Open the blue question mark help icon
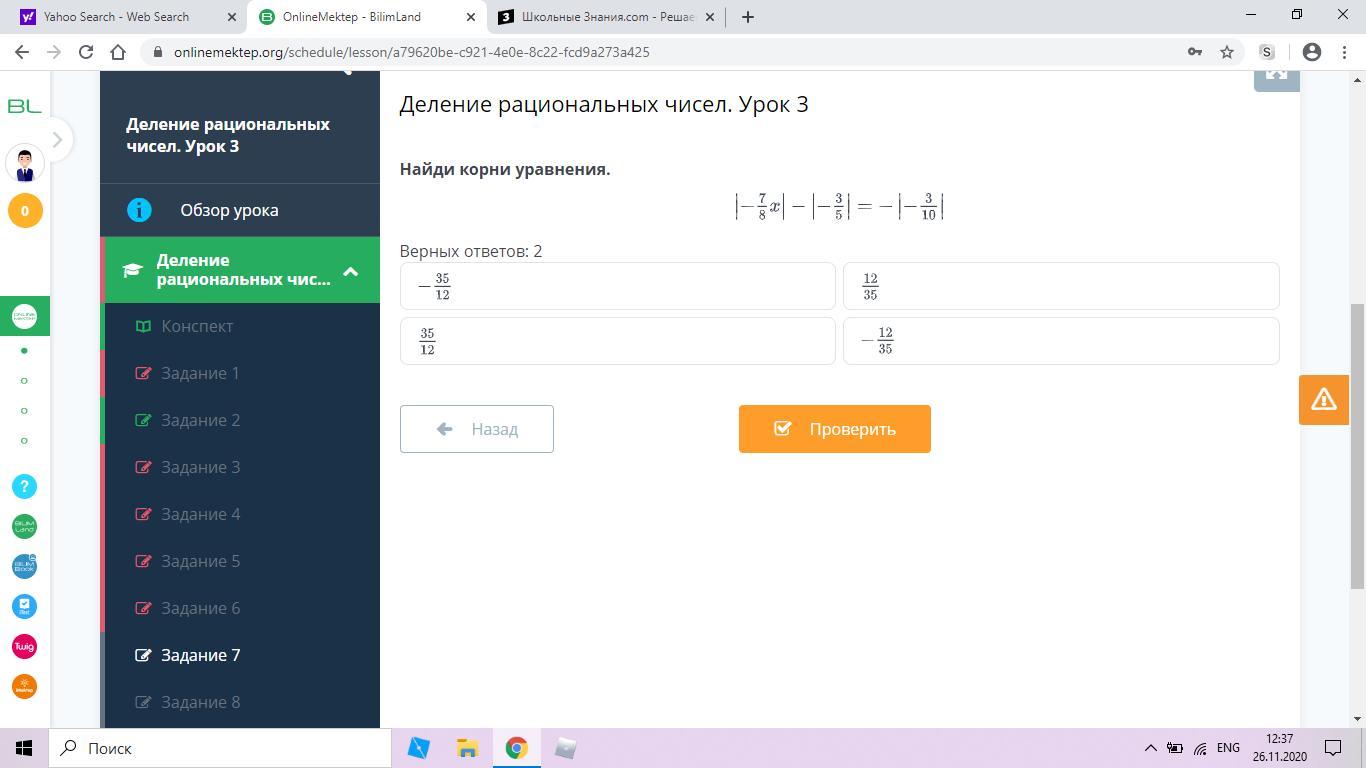 [24, 486]
